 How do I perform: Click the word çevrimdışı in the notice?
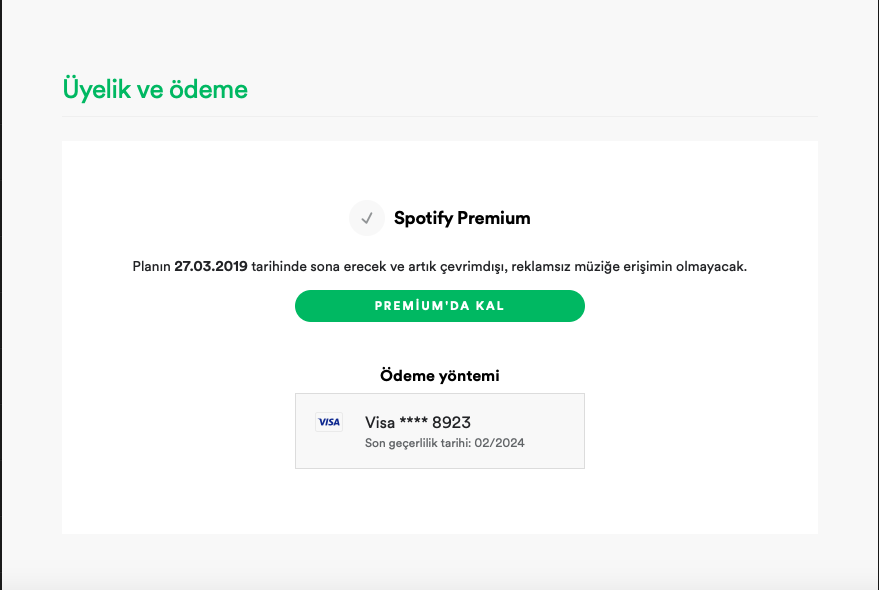tap(474, 267)
